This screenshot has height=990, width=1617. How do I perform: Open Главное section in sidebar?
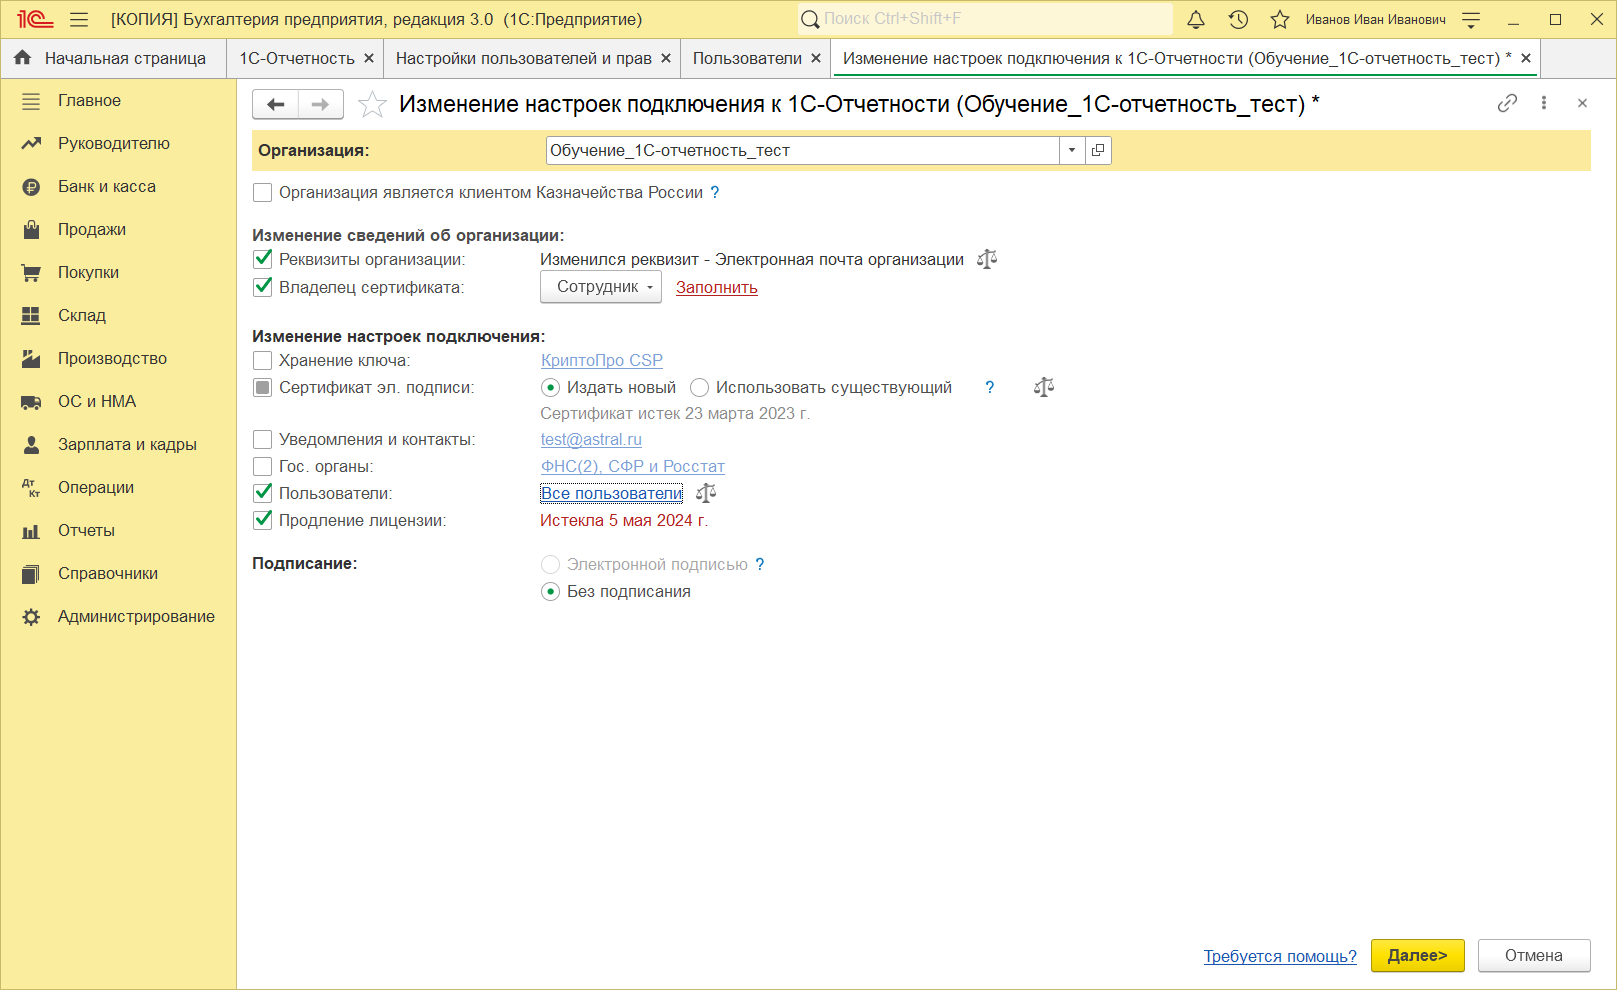(x=118, y=101)
